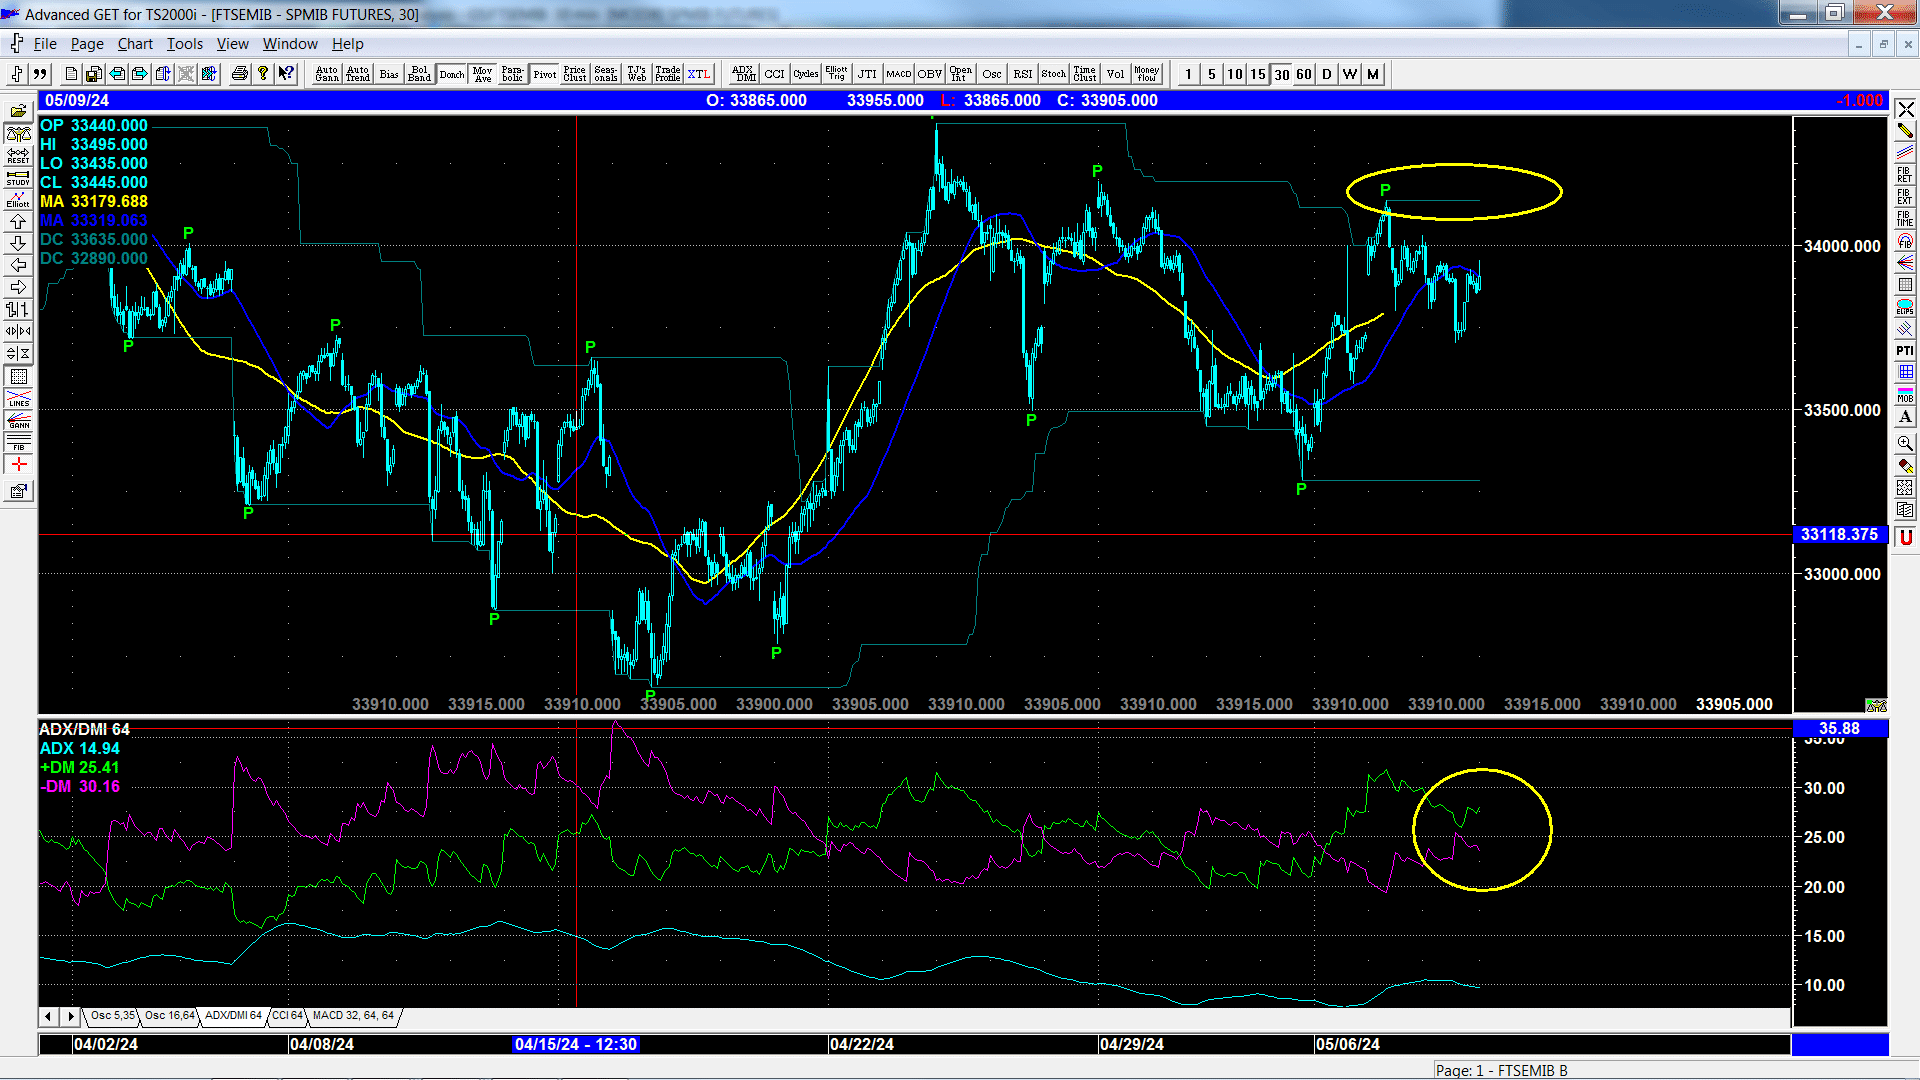Toggle the Parabolic indicator
The height and width of the screenshot is (1080, 1920).
513,74
